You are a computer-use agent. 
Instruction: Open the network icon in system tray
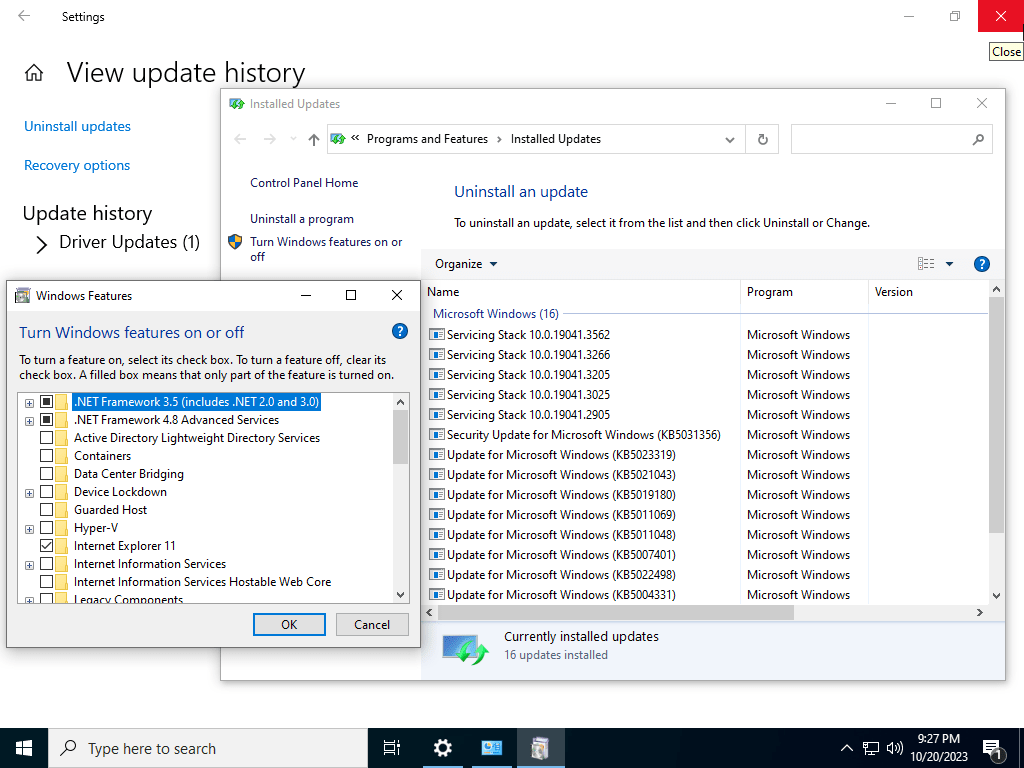[x=871, y=748]
